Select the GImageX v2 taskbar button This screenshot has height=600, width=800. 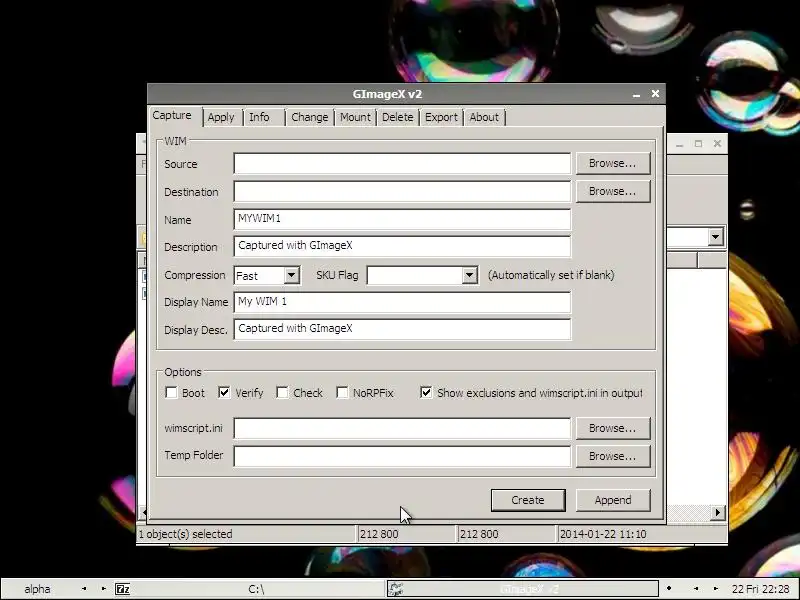523,589
